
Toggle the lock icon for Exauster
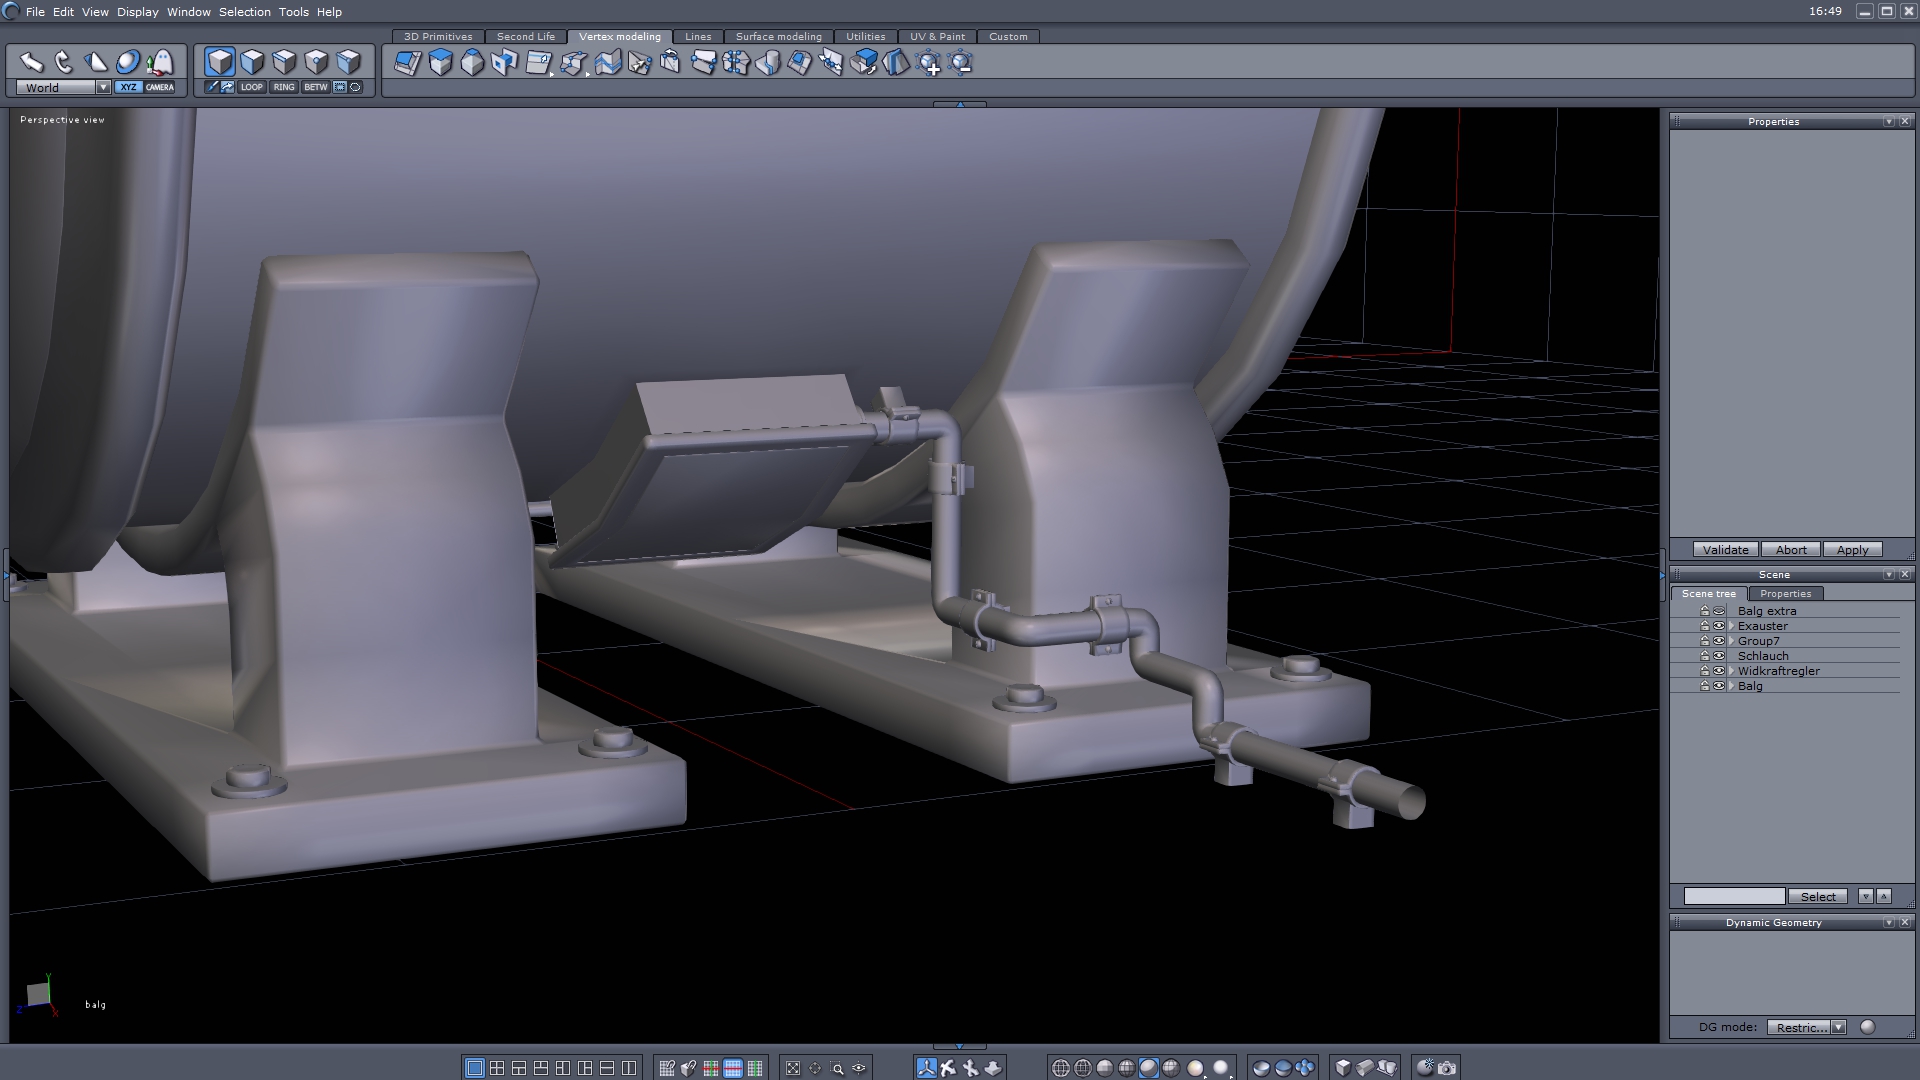pos(1704,626)
